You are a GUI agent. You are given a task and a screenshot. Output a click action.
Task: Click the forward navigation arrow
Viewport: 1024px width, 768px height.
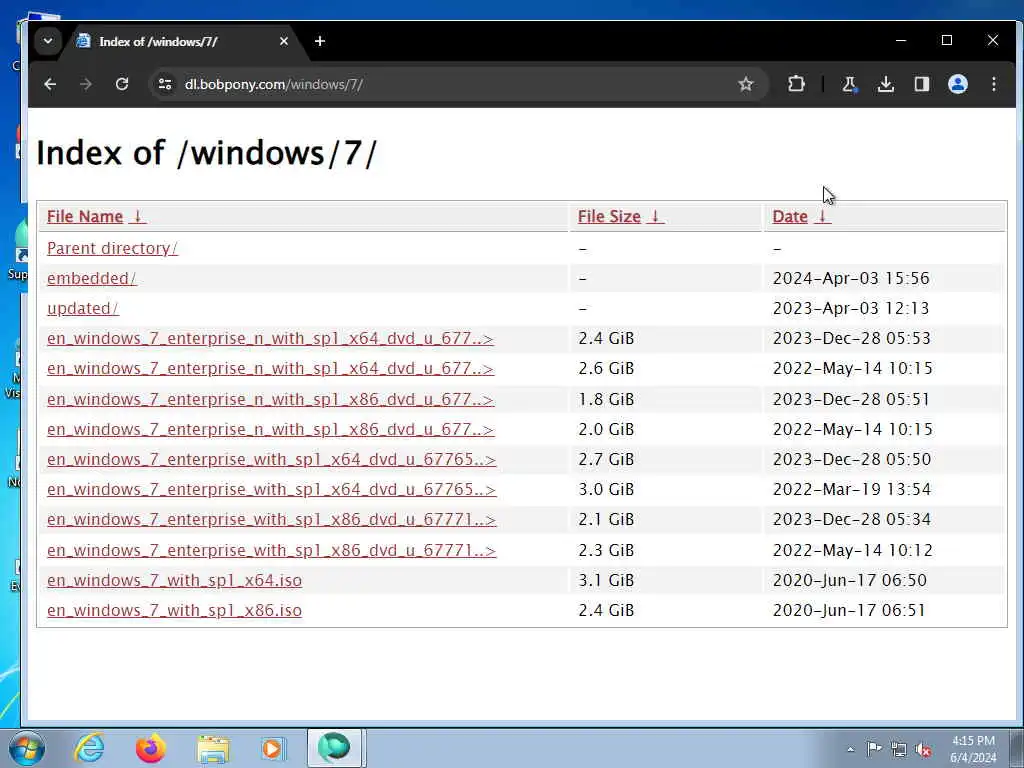click(86, 84)
